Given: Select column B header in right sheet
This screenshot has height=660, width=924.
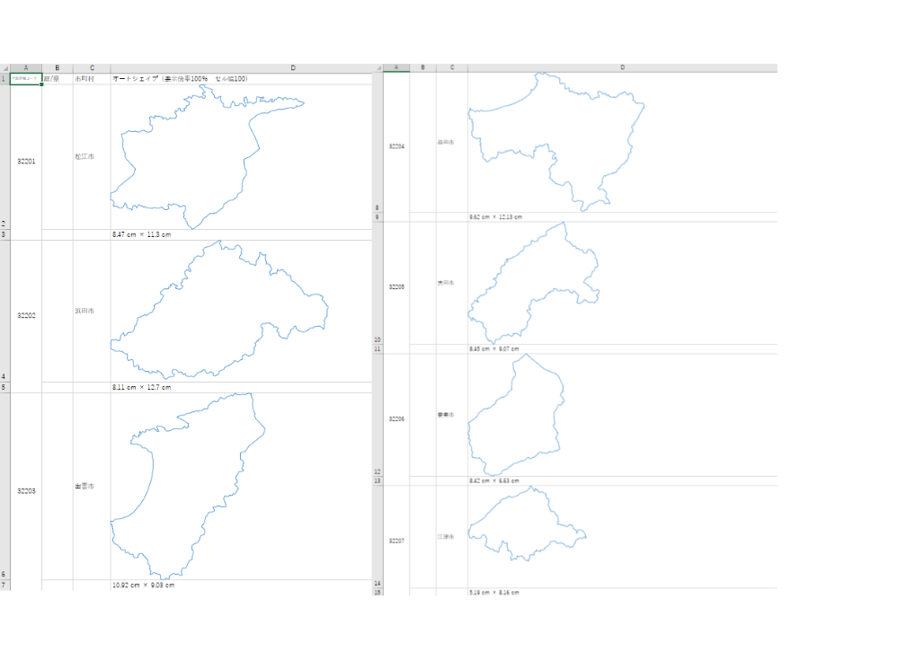Looking at the screenshot, I should pyautogui.click(x=423, y=68).
